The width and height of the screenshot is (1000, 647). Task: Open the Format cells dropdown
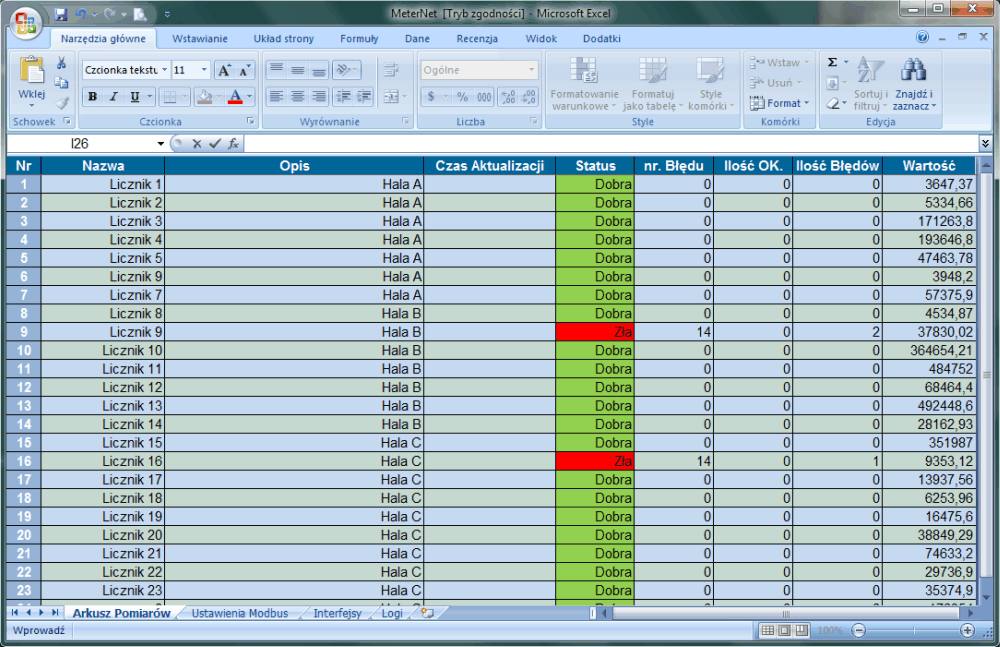coord(779,103)
